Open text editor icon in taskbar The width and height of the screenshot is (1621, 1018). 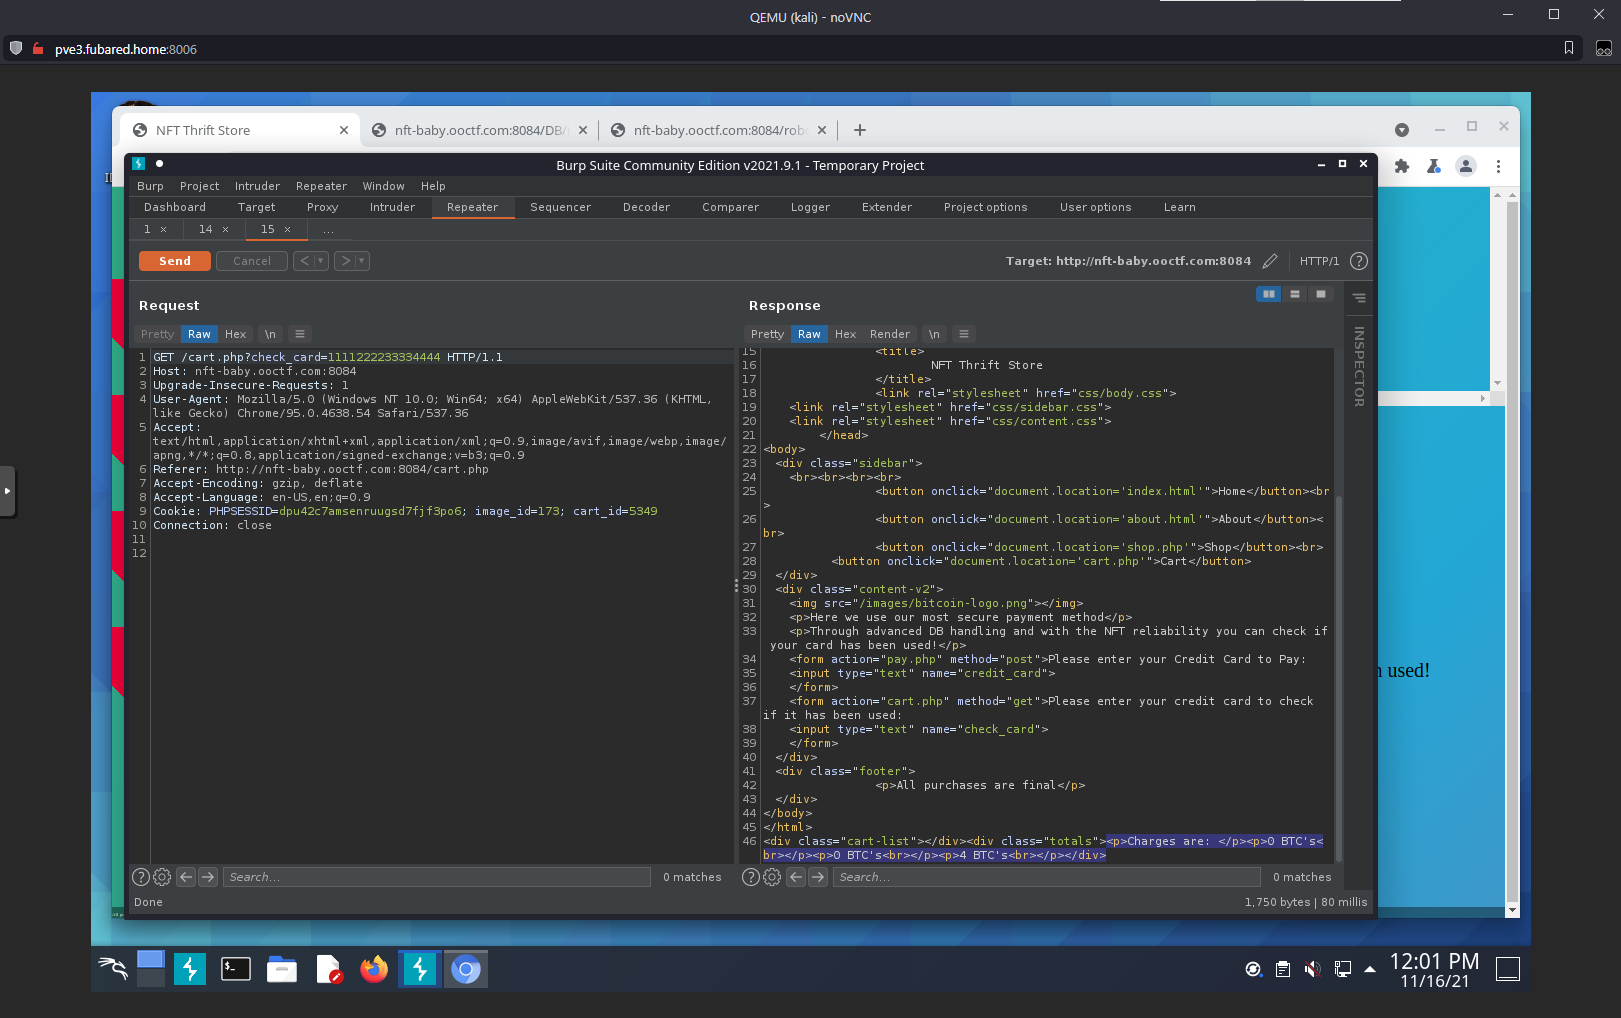[328, 968]
